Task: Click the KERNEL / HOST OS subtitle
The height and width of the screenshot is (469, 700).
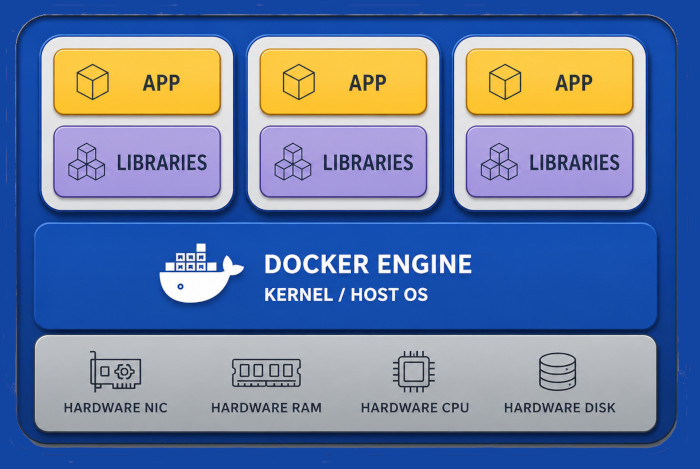Action: coord(346,295)
